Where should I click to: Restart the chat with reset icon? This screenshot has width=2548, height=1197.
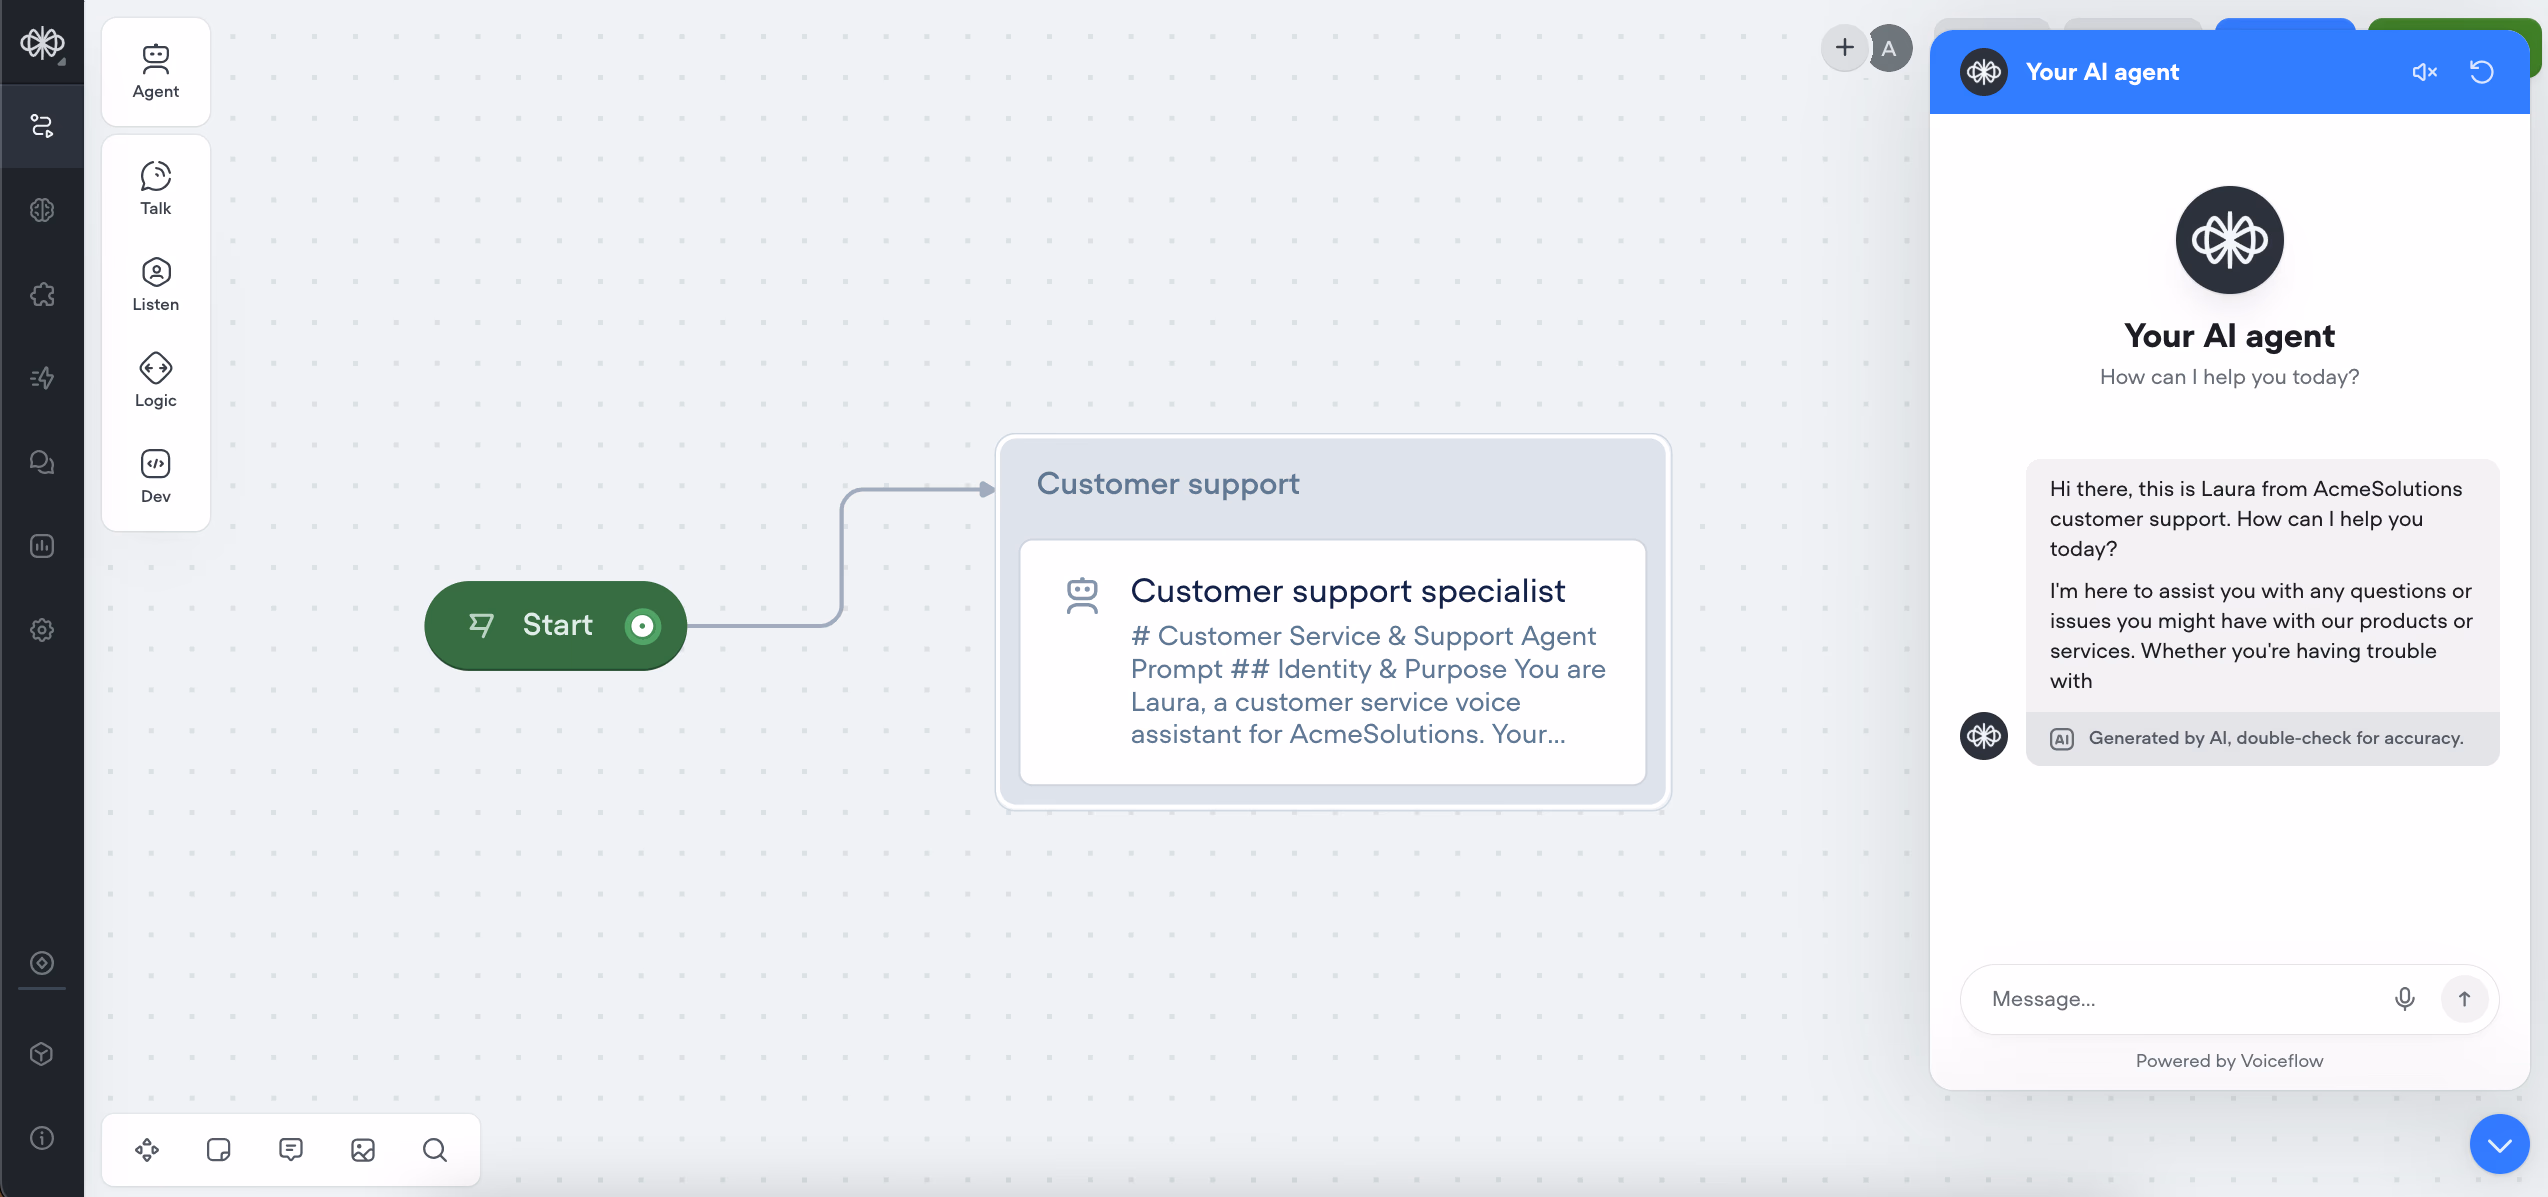(2481, 72)
